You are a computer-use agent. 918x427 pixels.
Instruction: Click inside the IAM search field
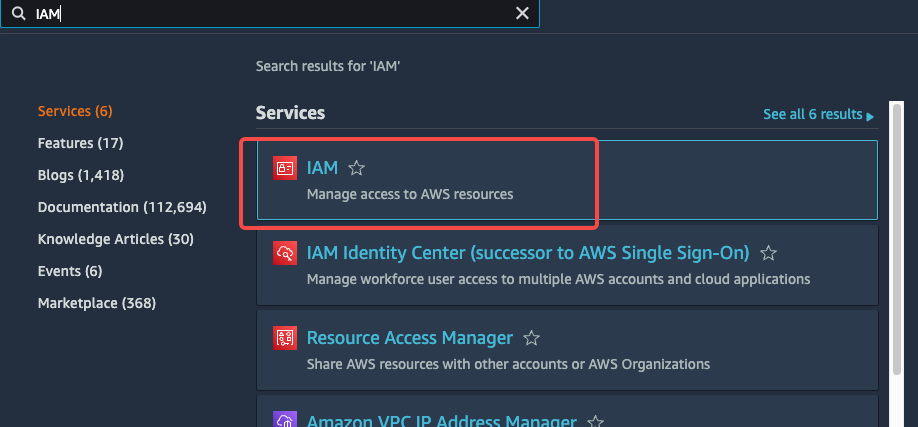pos(270,13)
